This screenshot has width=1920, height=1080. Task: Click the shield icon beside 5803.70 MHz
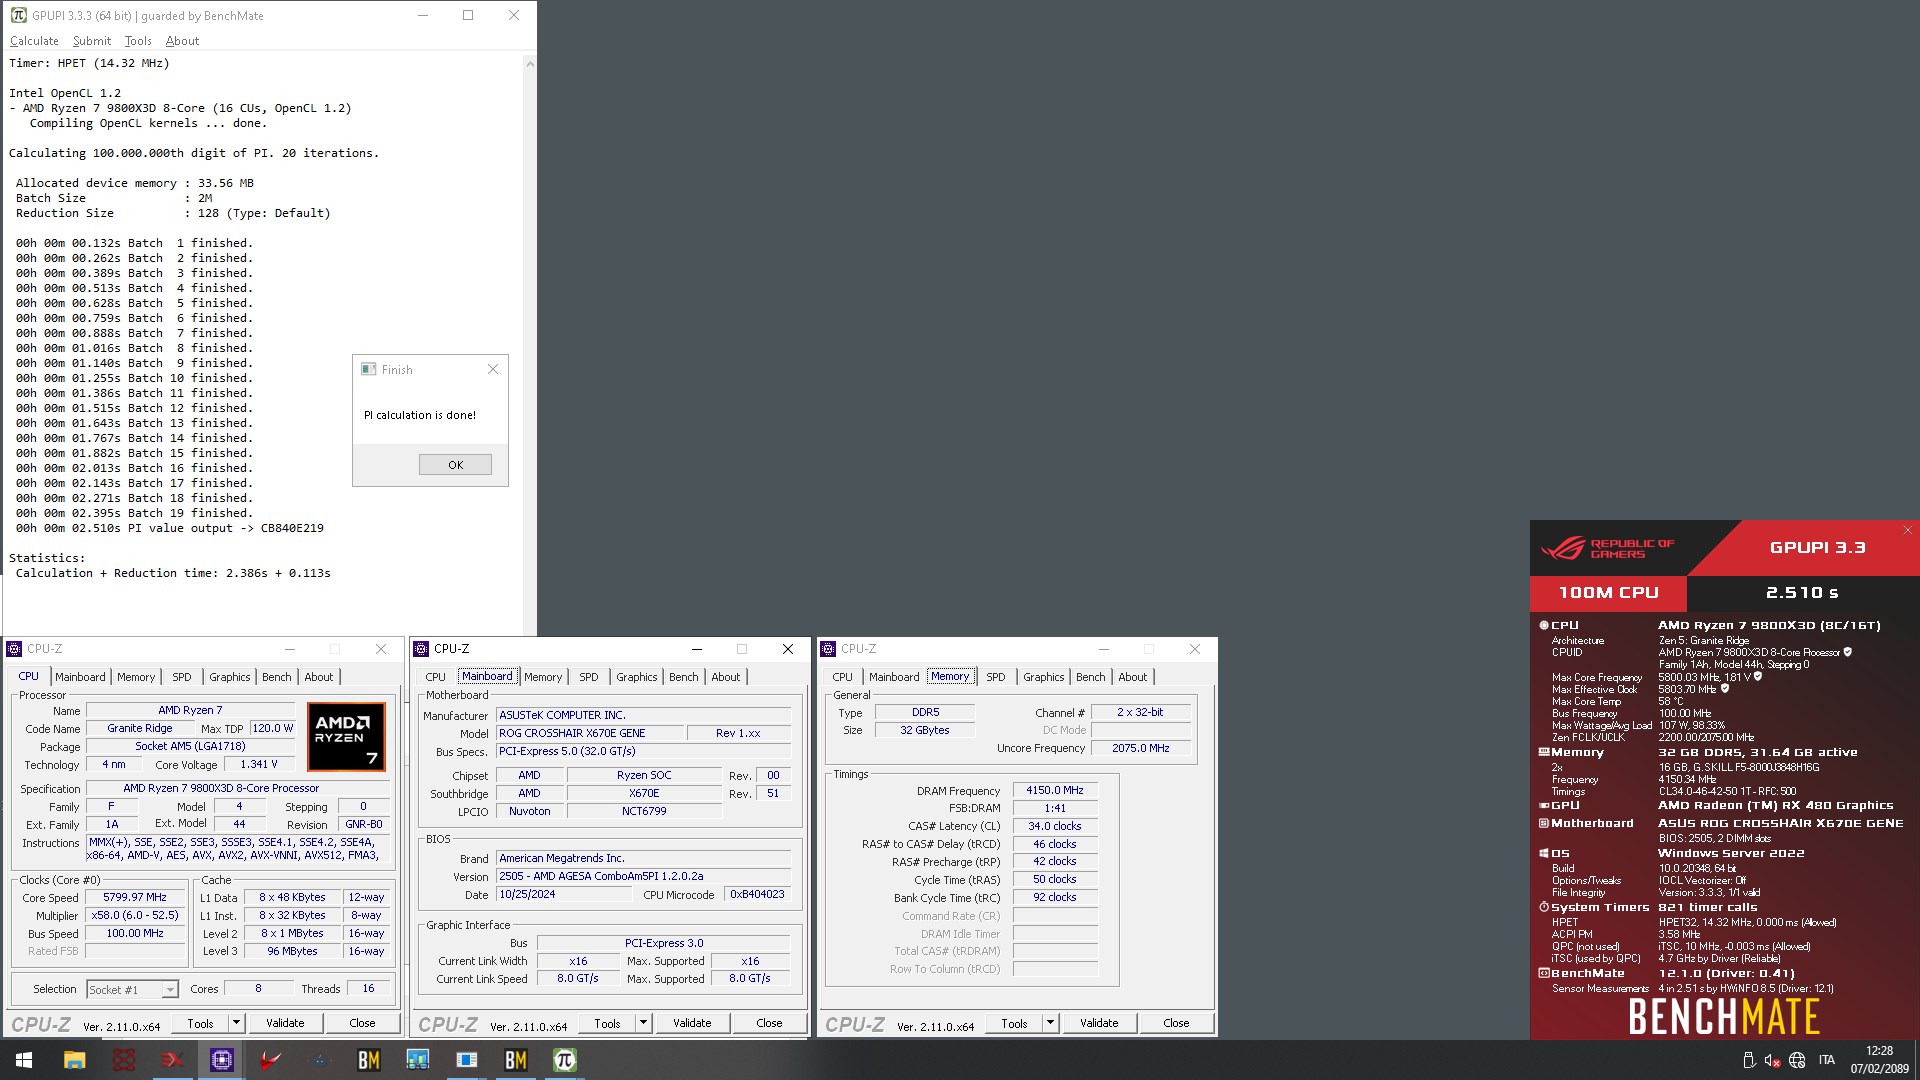click(1724, 689)
